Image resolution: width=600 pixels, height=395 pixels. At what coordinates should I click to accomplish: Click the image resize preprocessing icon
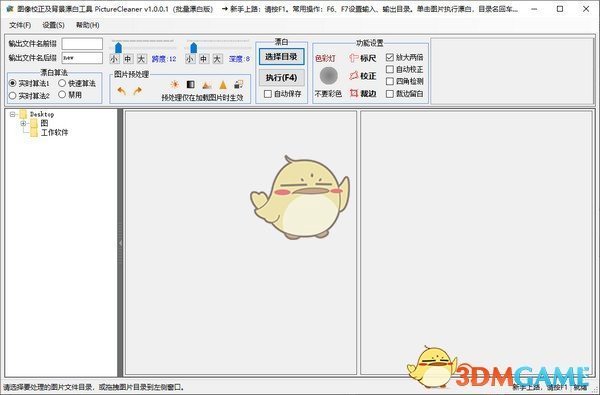pos(239,85)
